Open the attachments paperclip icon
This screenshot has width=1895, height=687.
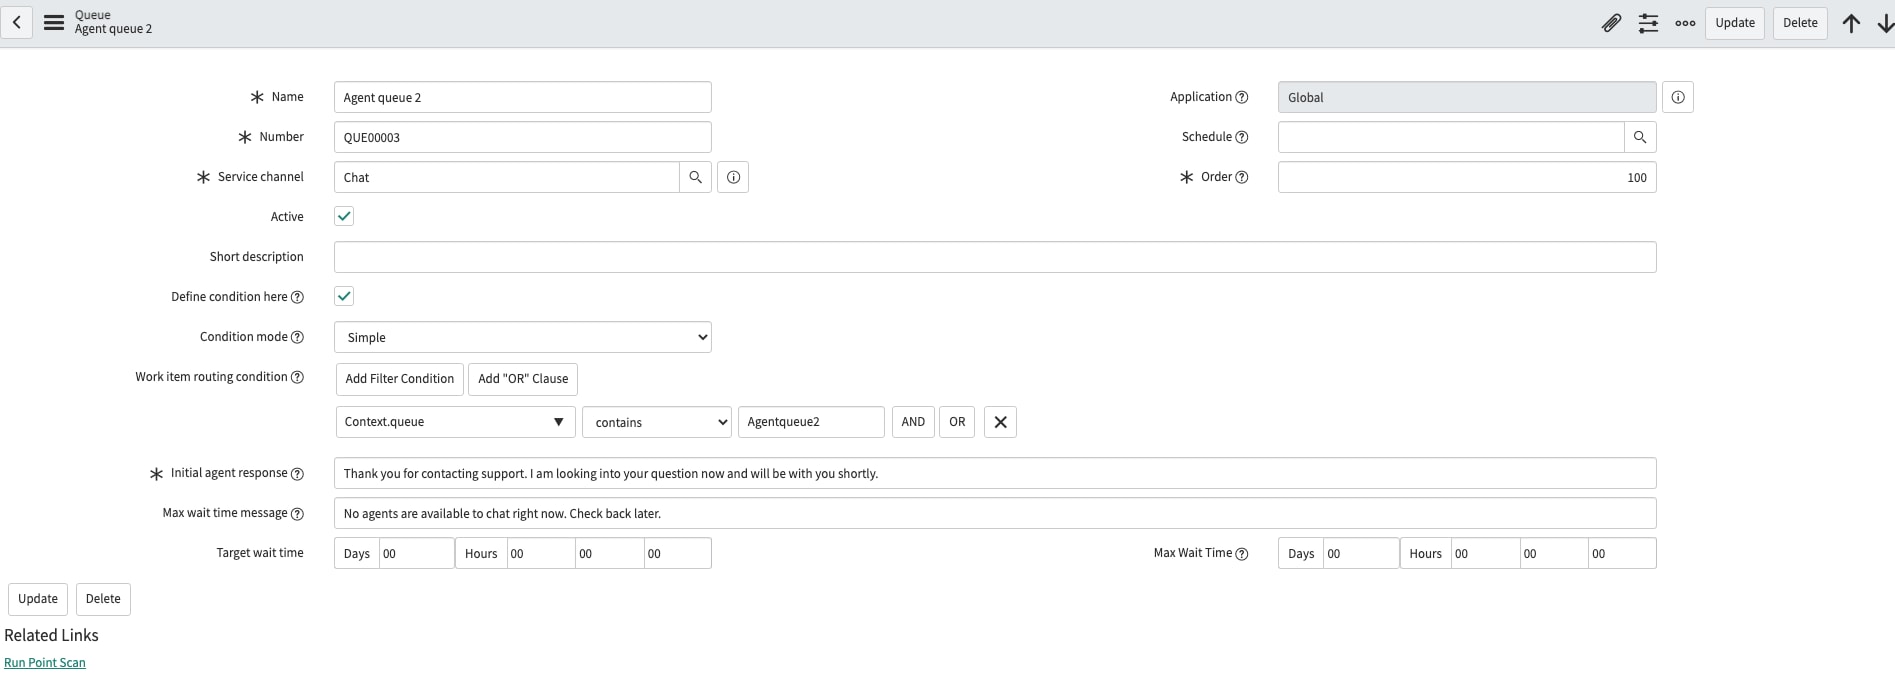(x=1611, y=23)
